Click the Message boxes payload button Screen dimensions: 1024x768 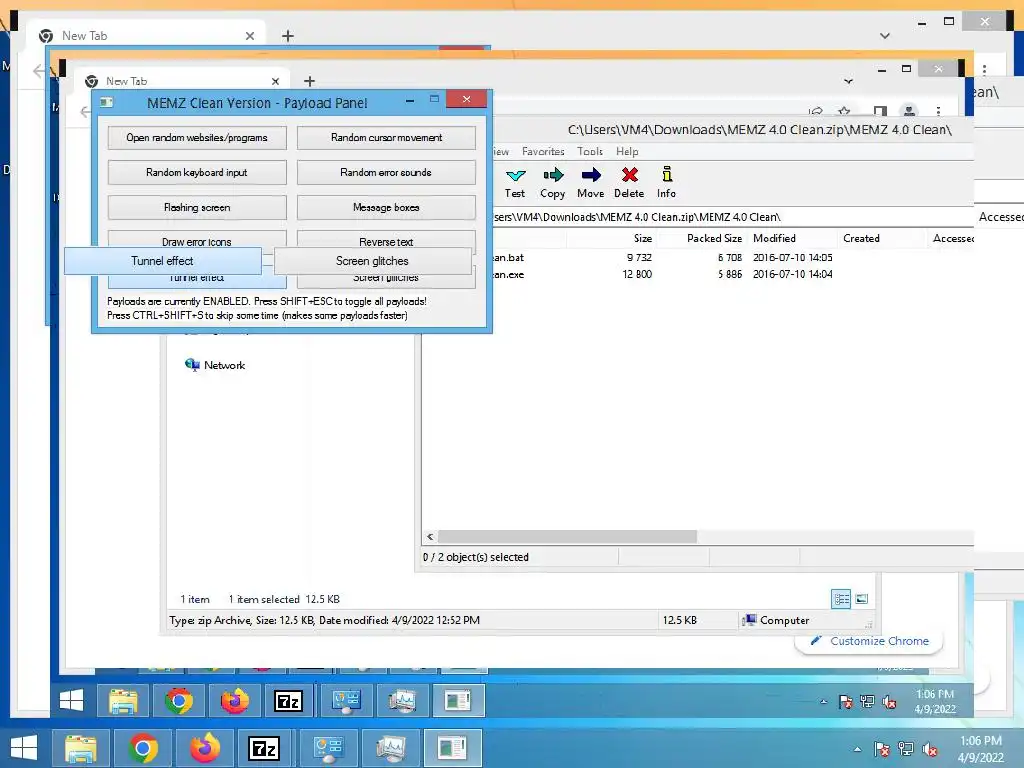(386, 208)
